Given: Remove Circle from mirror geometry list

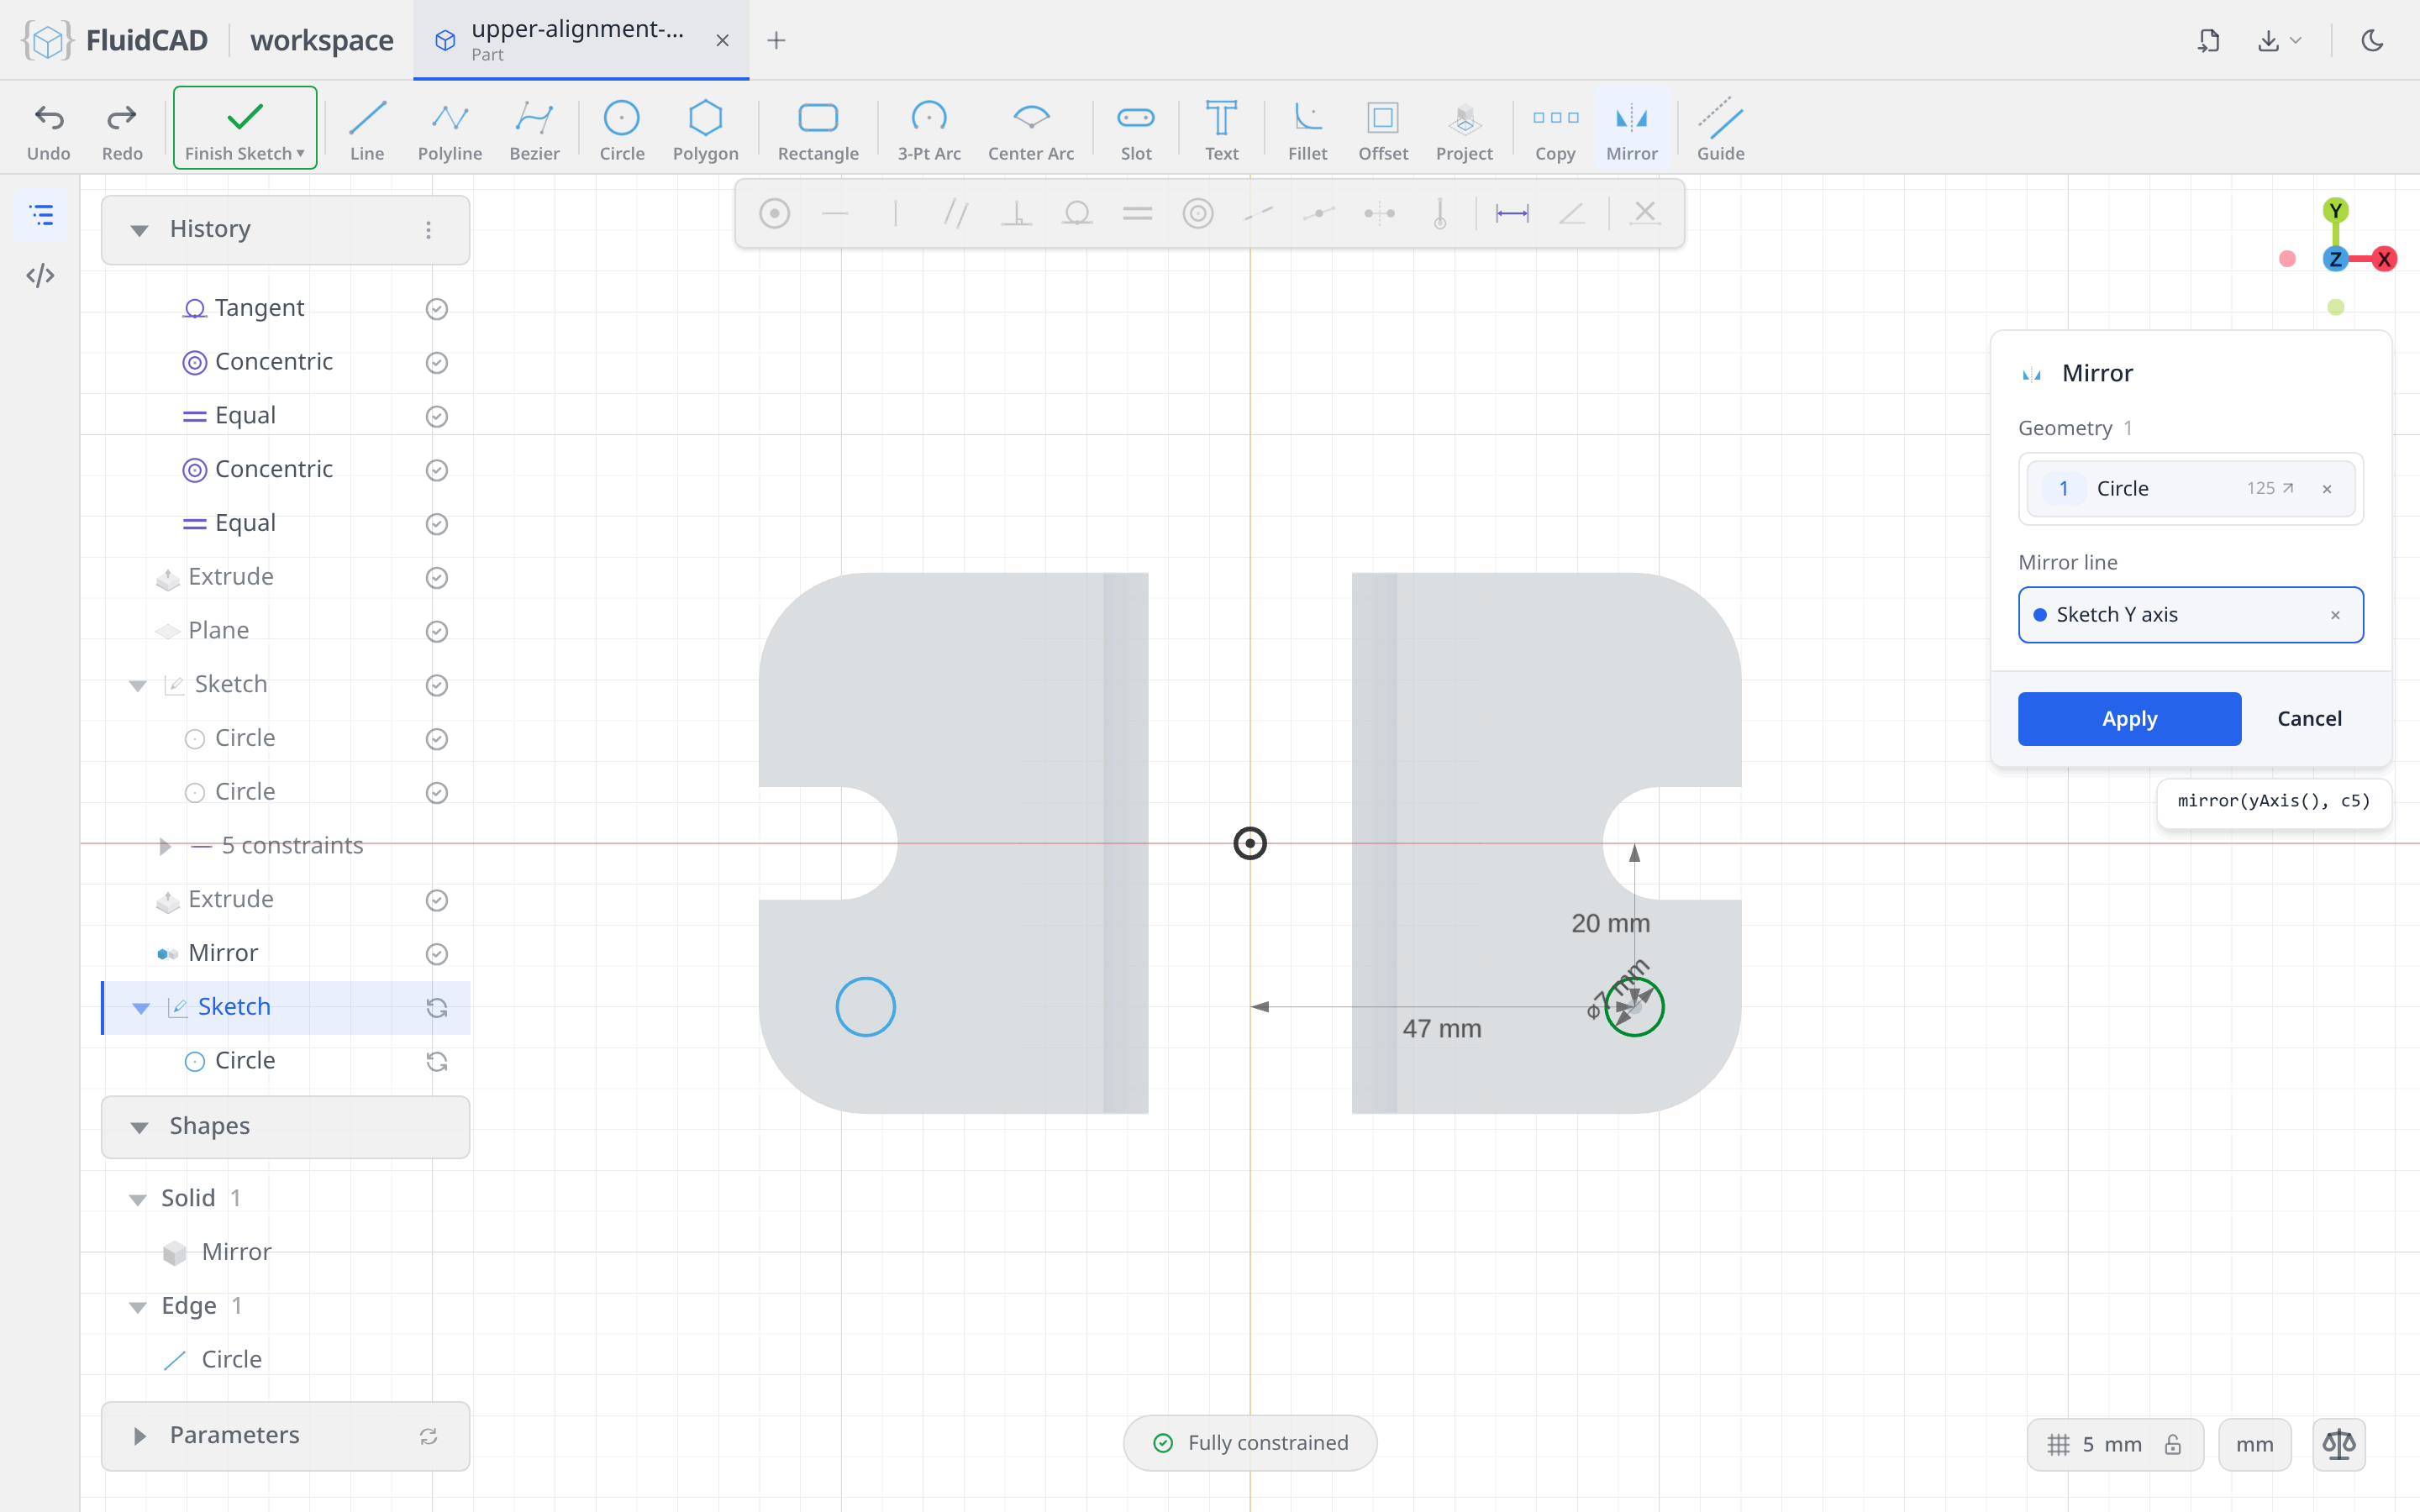Looking at the screenshot, I should click(2327, 489).
